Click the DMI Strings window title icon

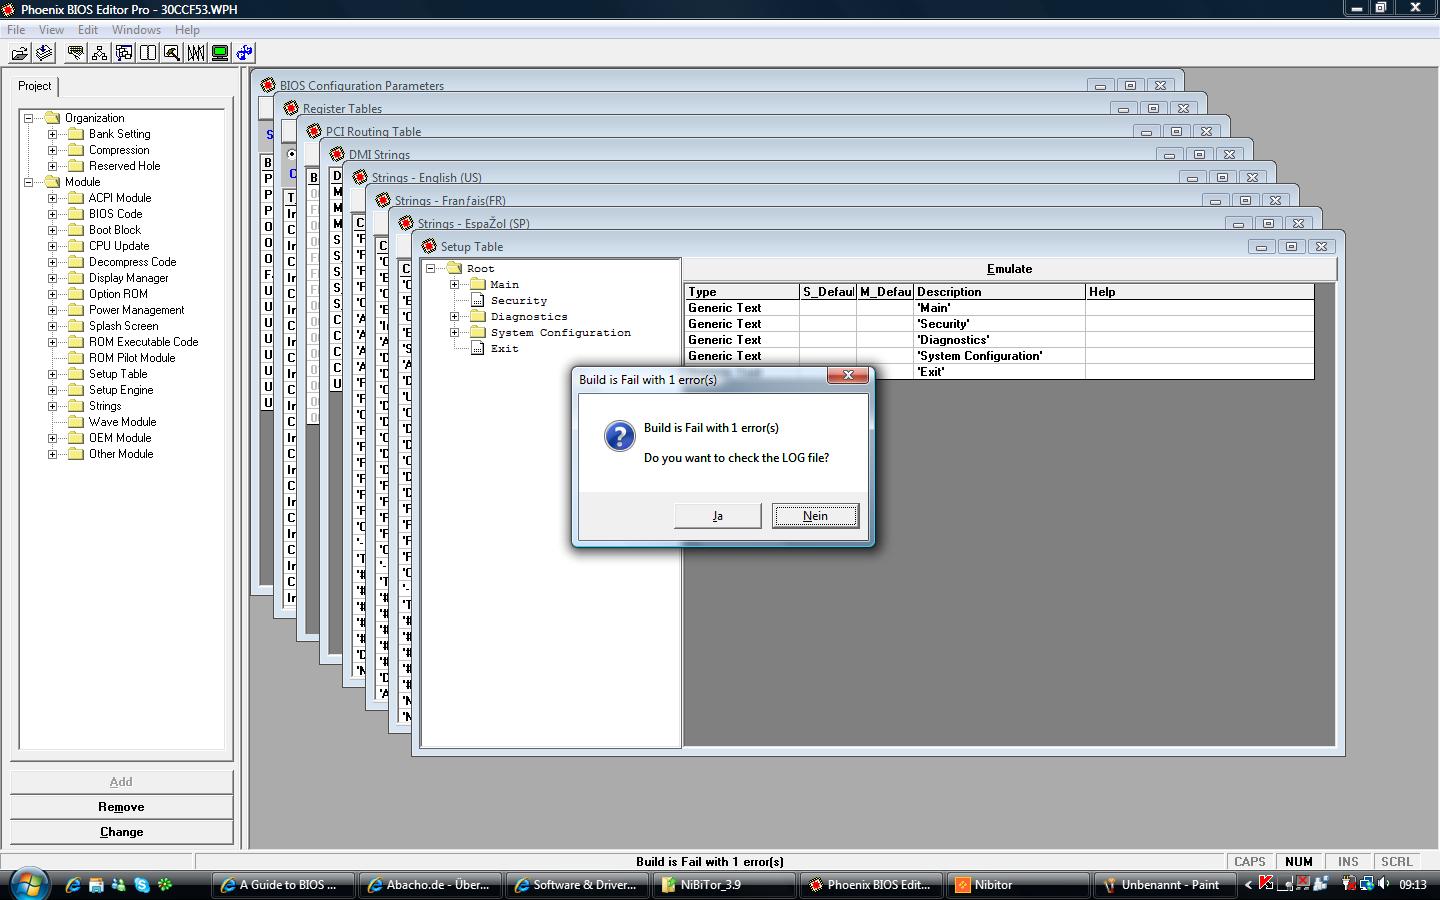[x=337, y=154]
